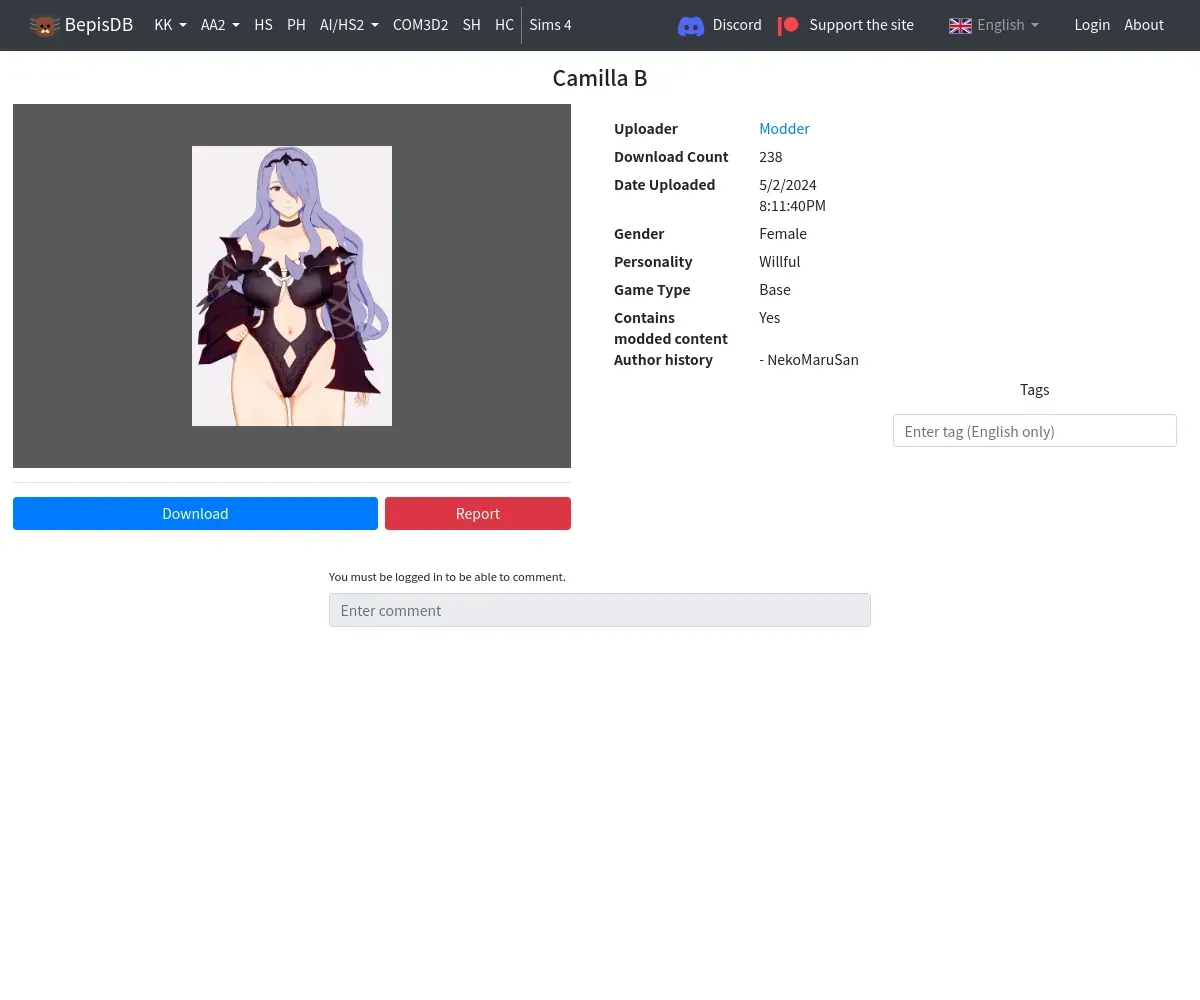The width and height of the screenshot is (1200, 1000).
Task: Click the Modder uploader link
Action: 784,128
